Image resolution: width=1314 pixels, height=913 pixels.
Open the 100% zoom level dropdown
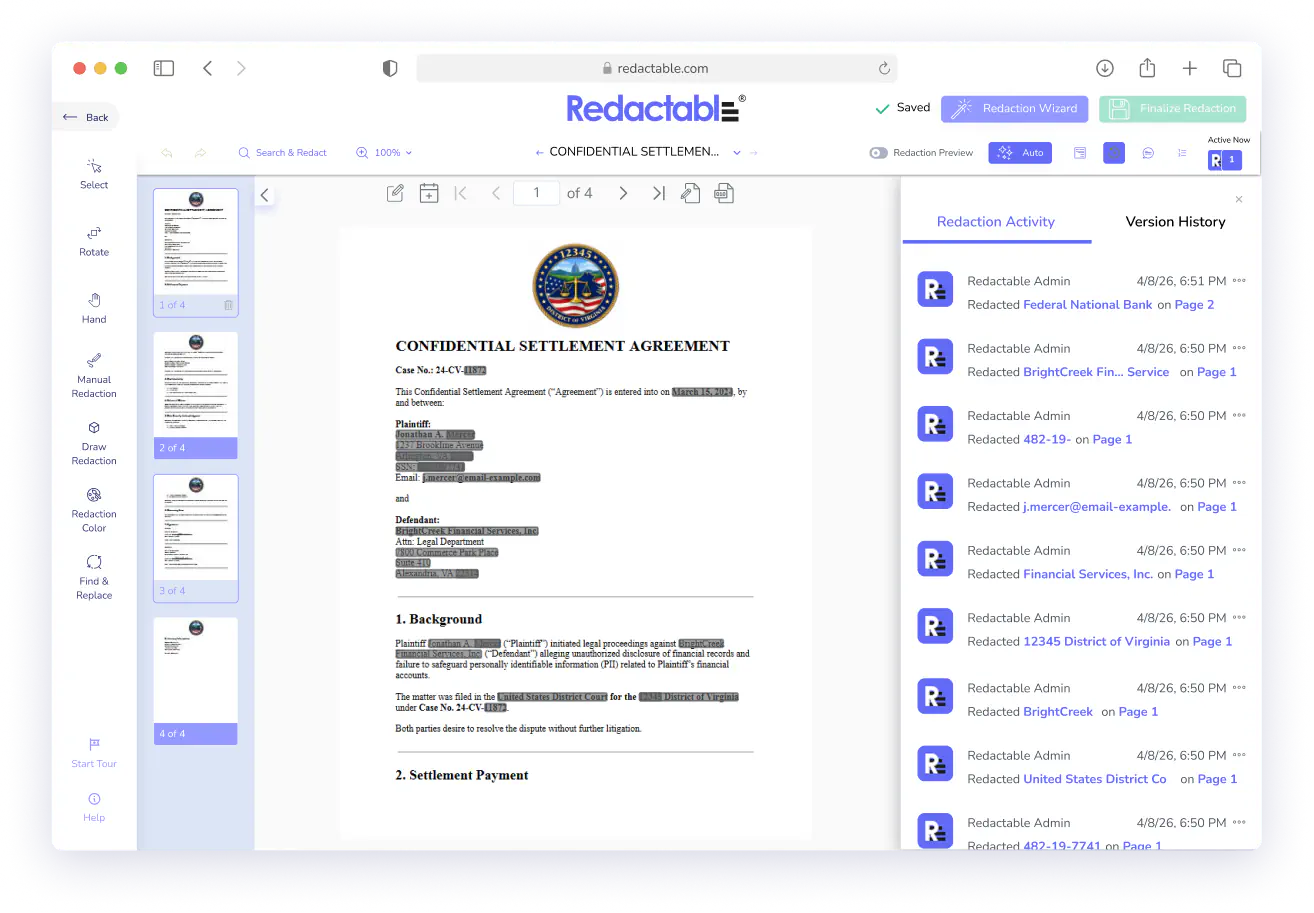(x=384, y=153)
